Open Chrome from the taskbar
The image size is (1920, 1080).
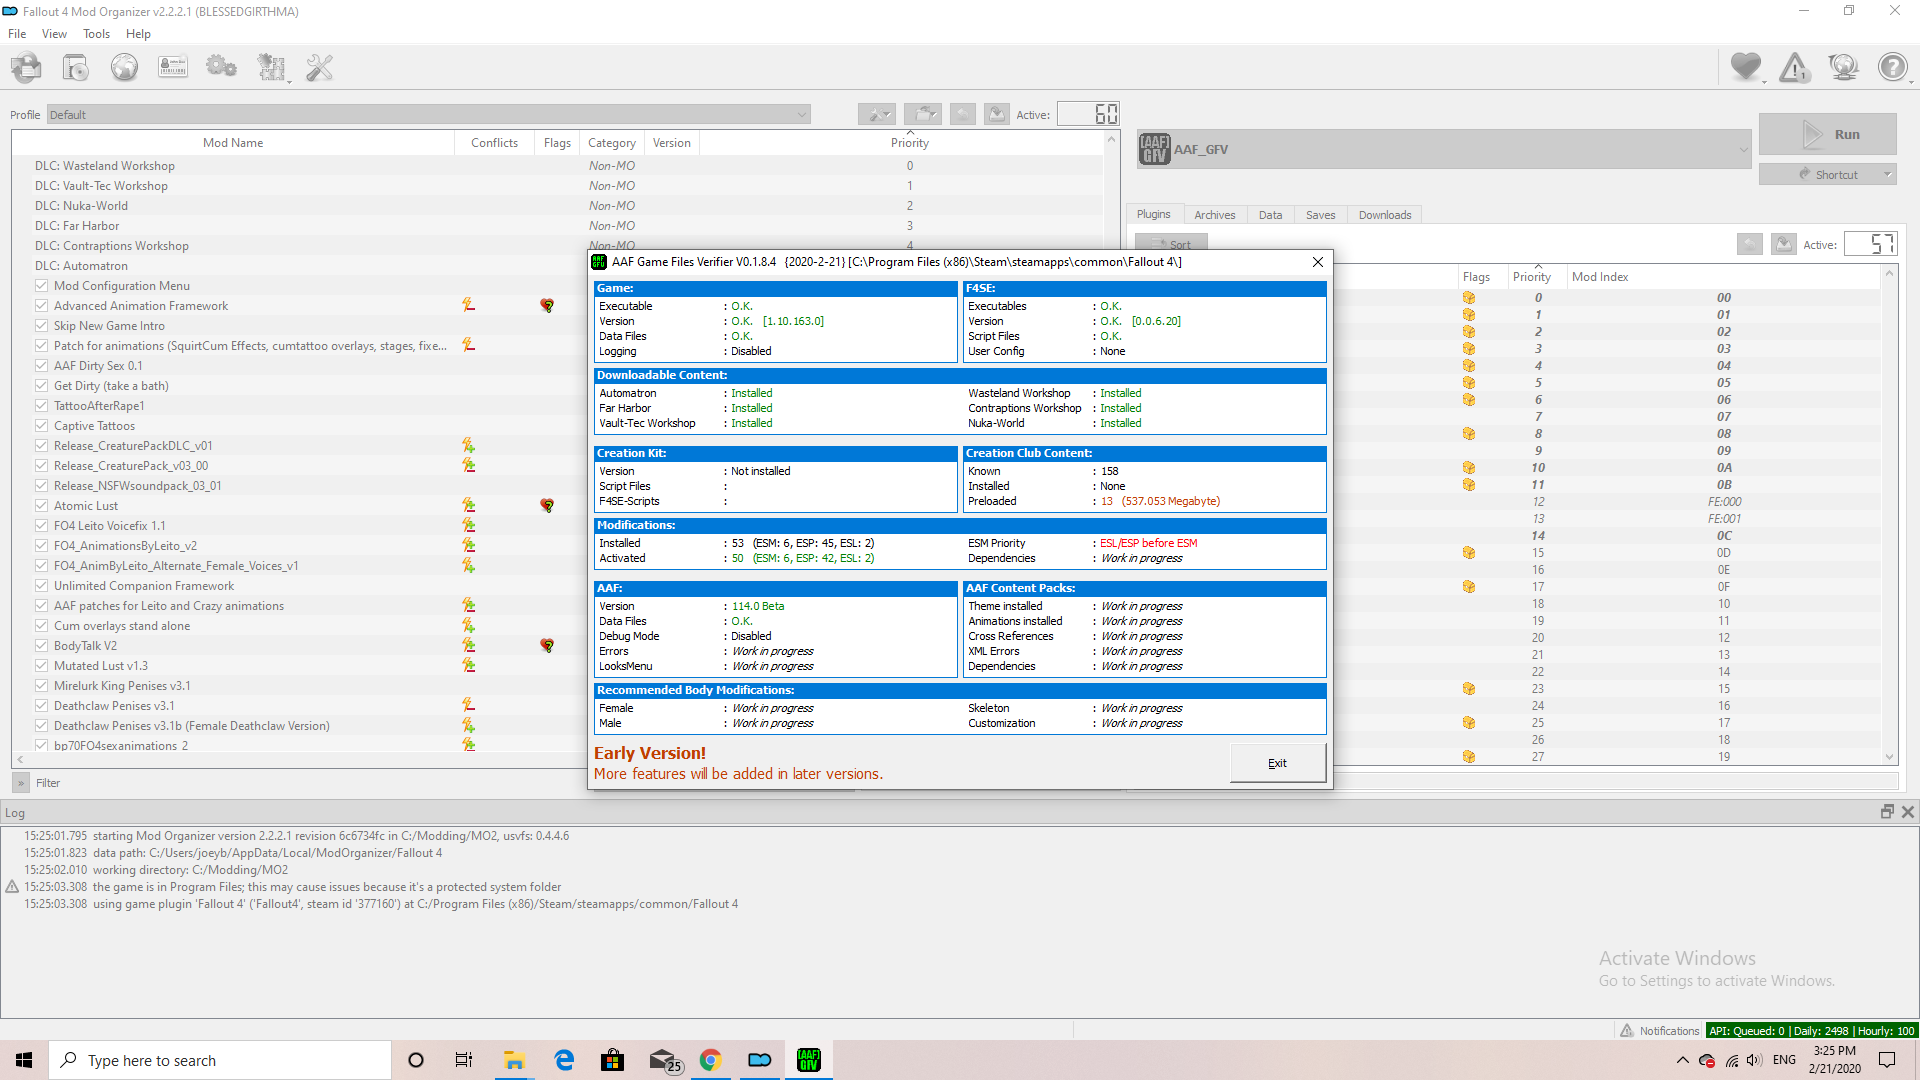(x=711, y=1060)
